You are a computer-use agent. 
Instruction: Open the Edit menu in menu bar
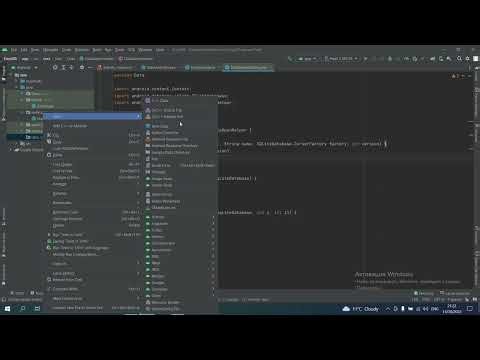click(24, 50)
